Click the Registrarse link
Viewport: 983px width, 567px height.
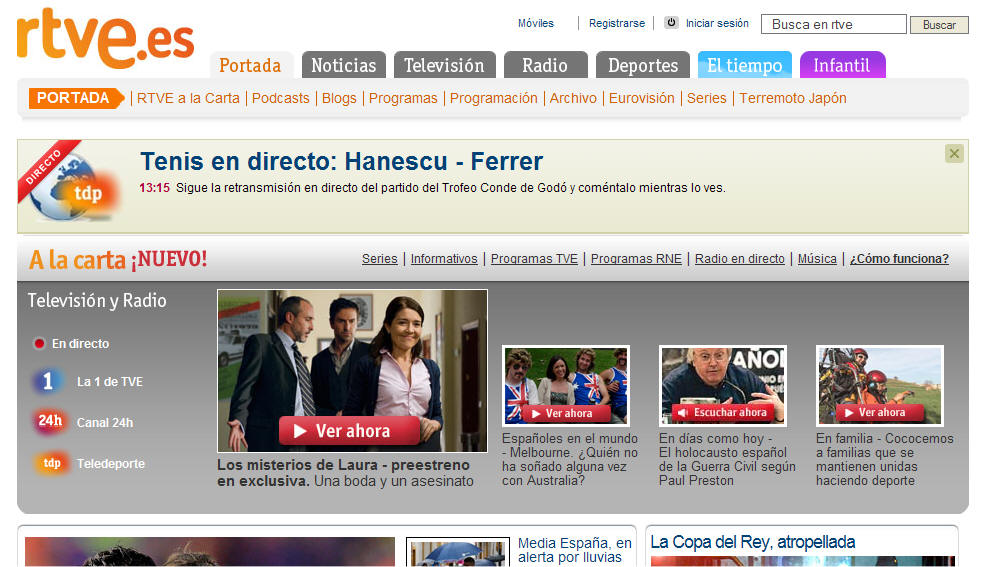coord(617,23)
